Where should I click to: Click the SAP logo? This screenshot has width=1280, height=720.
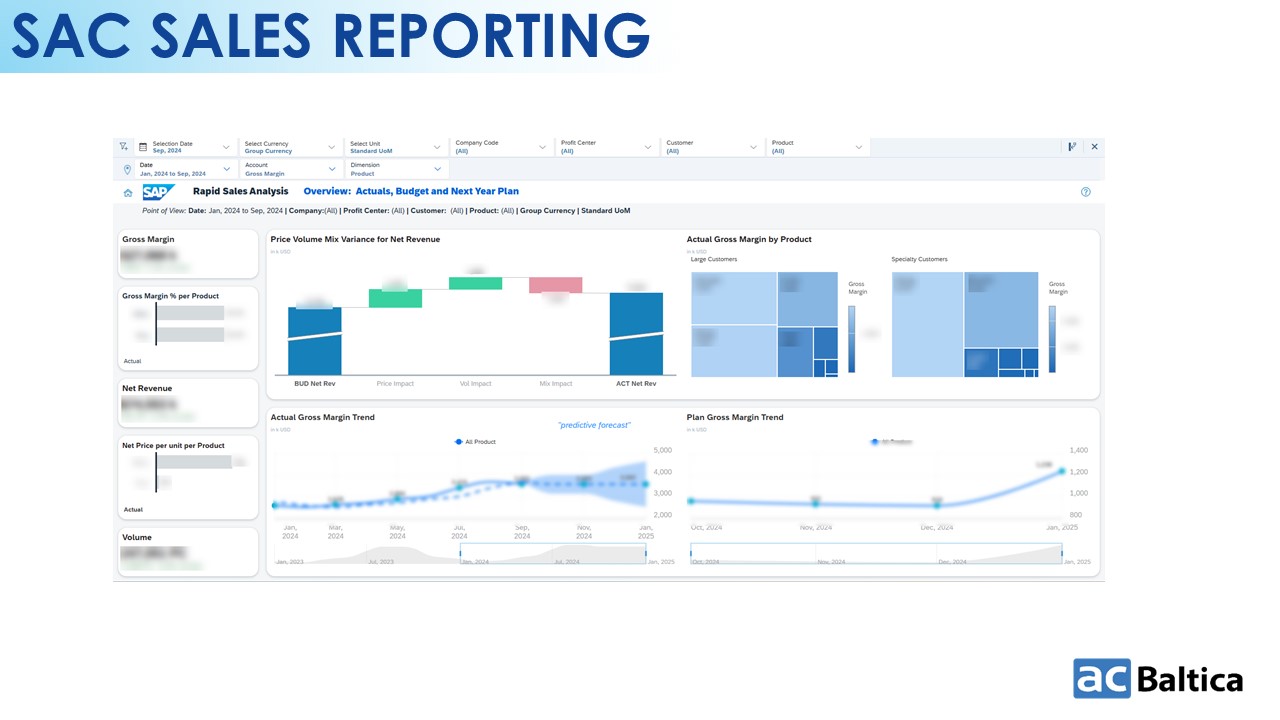click(158, 192)
